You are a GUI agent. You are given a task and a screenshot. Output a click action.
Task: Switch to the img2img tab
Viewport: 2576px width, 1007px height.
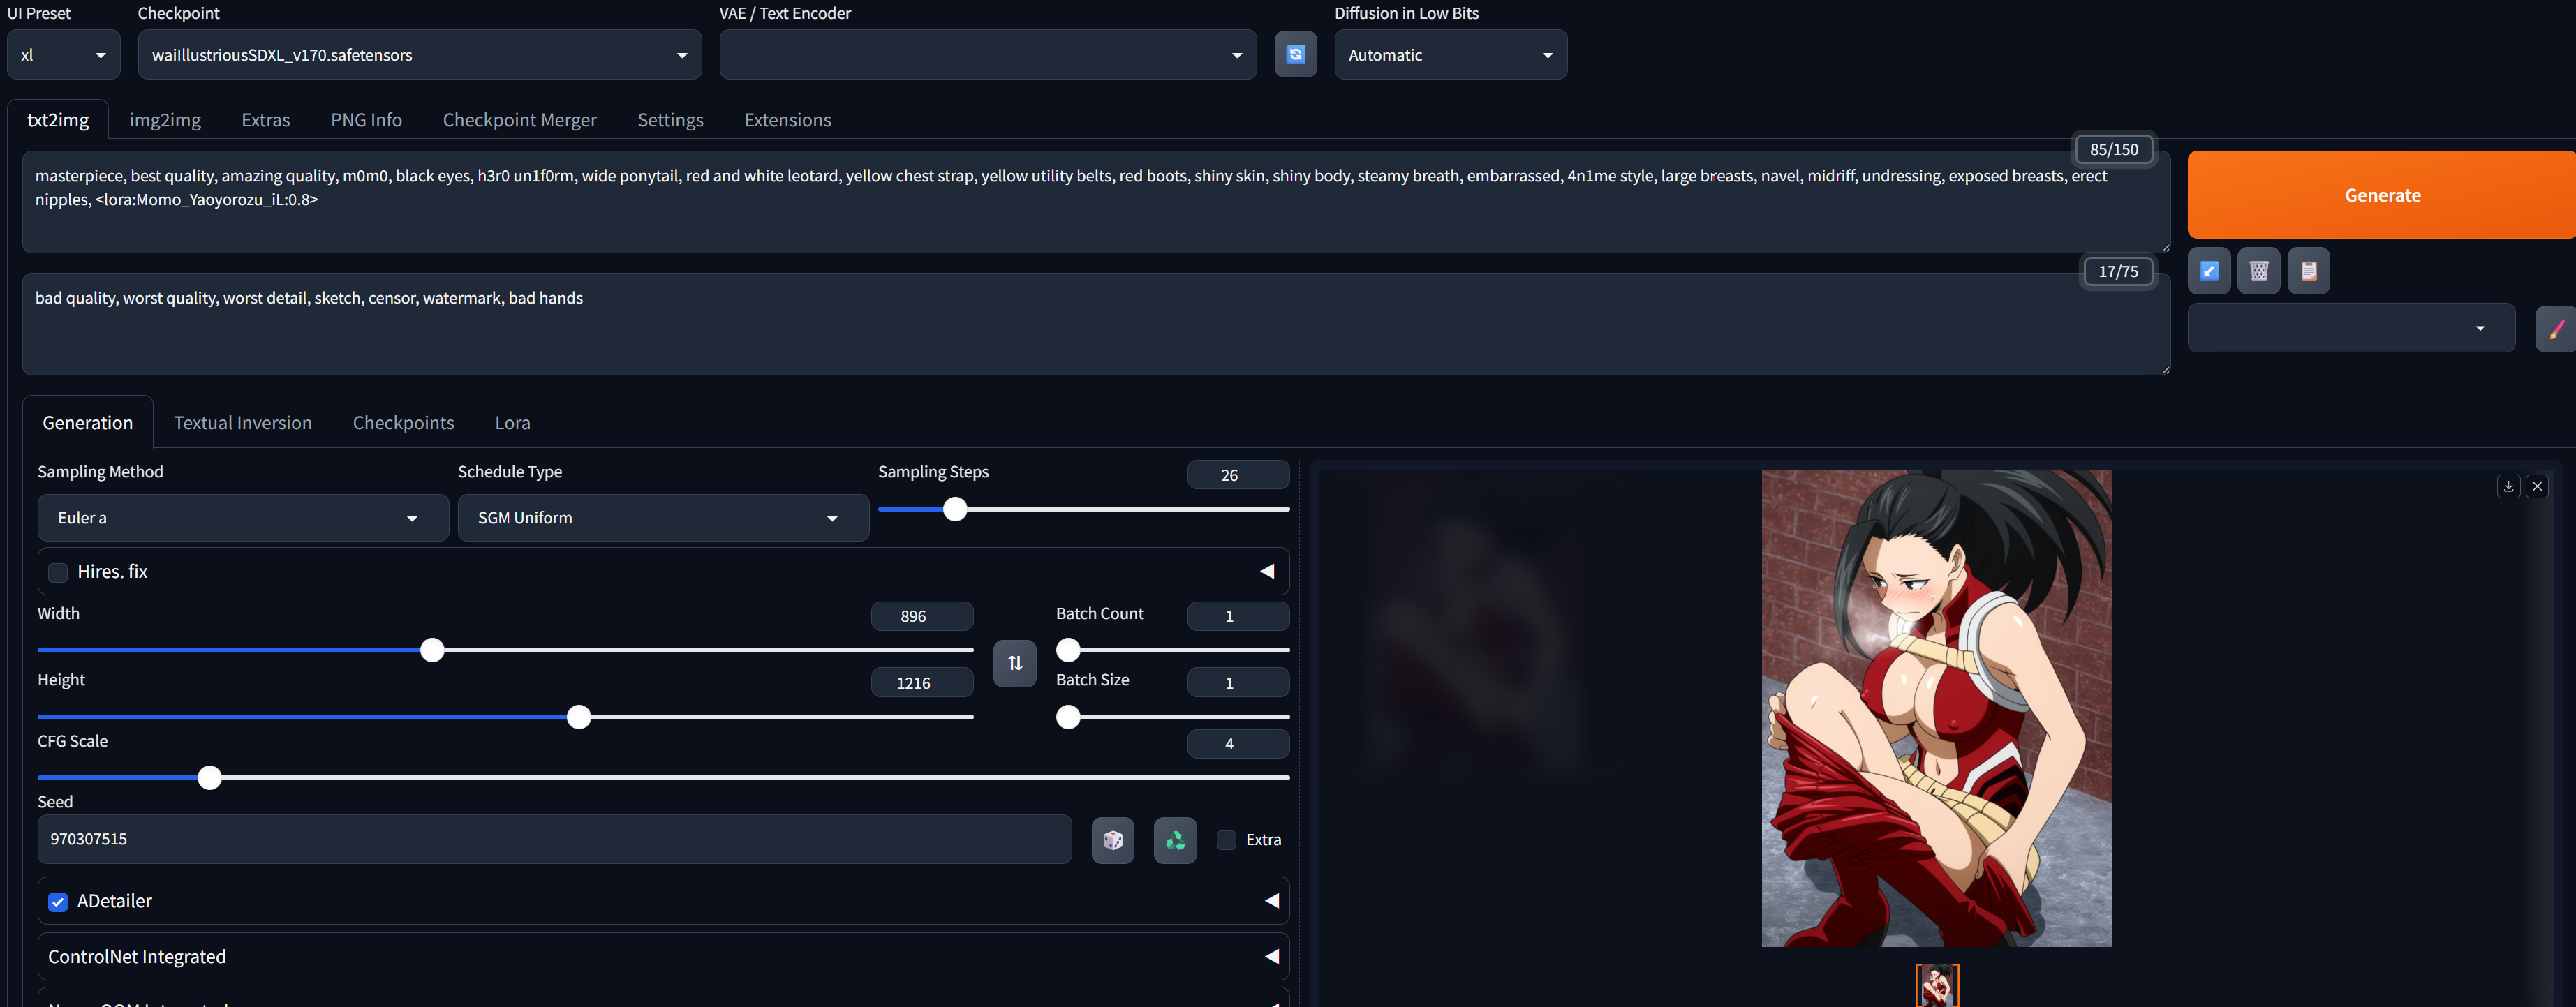pos(165,120)
